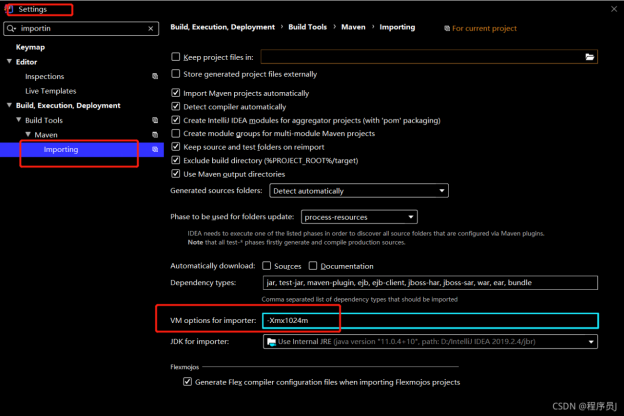Click the project-level icon beside Inspections
The width and height of the screenshot is (624, 416).
(x=155, y=76)
